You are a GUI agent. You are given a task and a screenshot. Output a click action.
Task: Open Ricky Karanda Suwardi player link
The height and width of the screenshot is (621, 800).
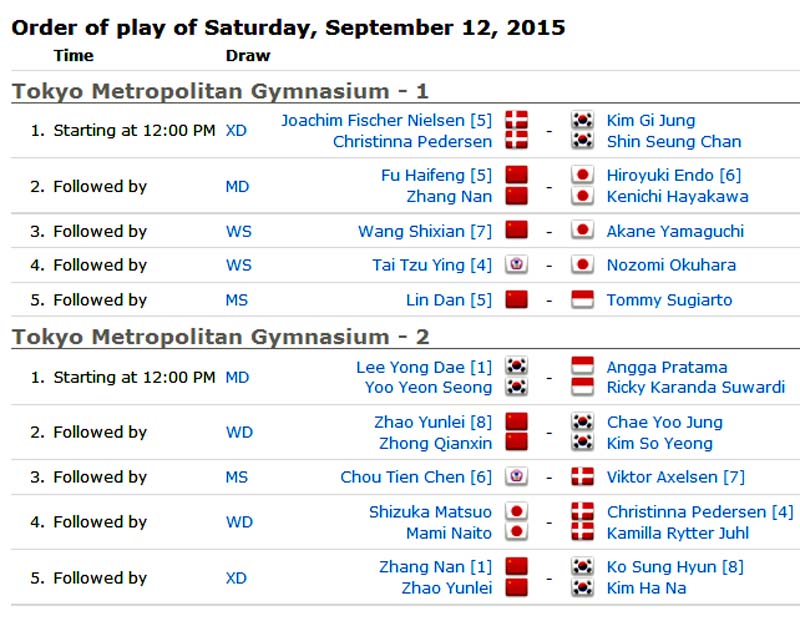point(695,387)
